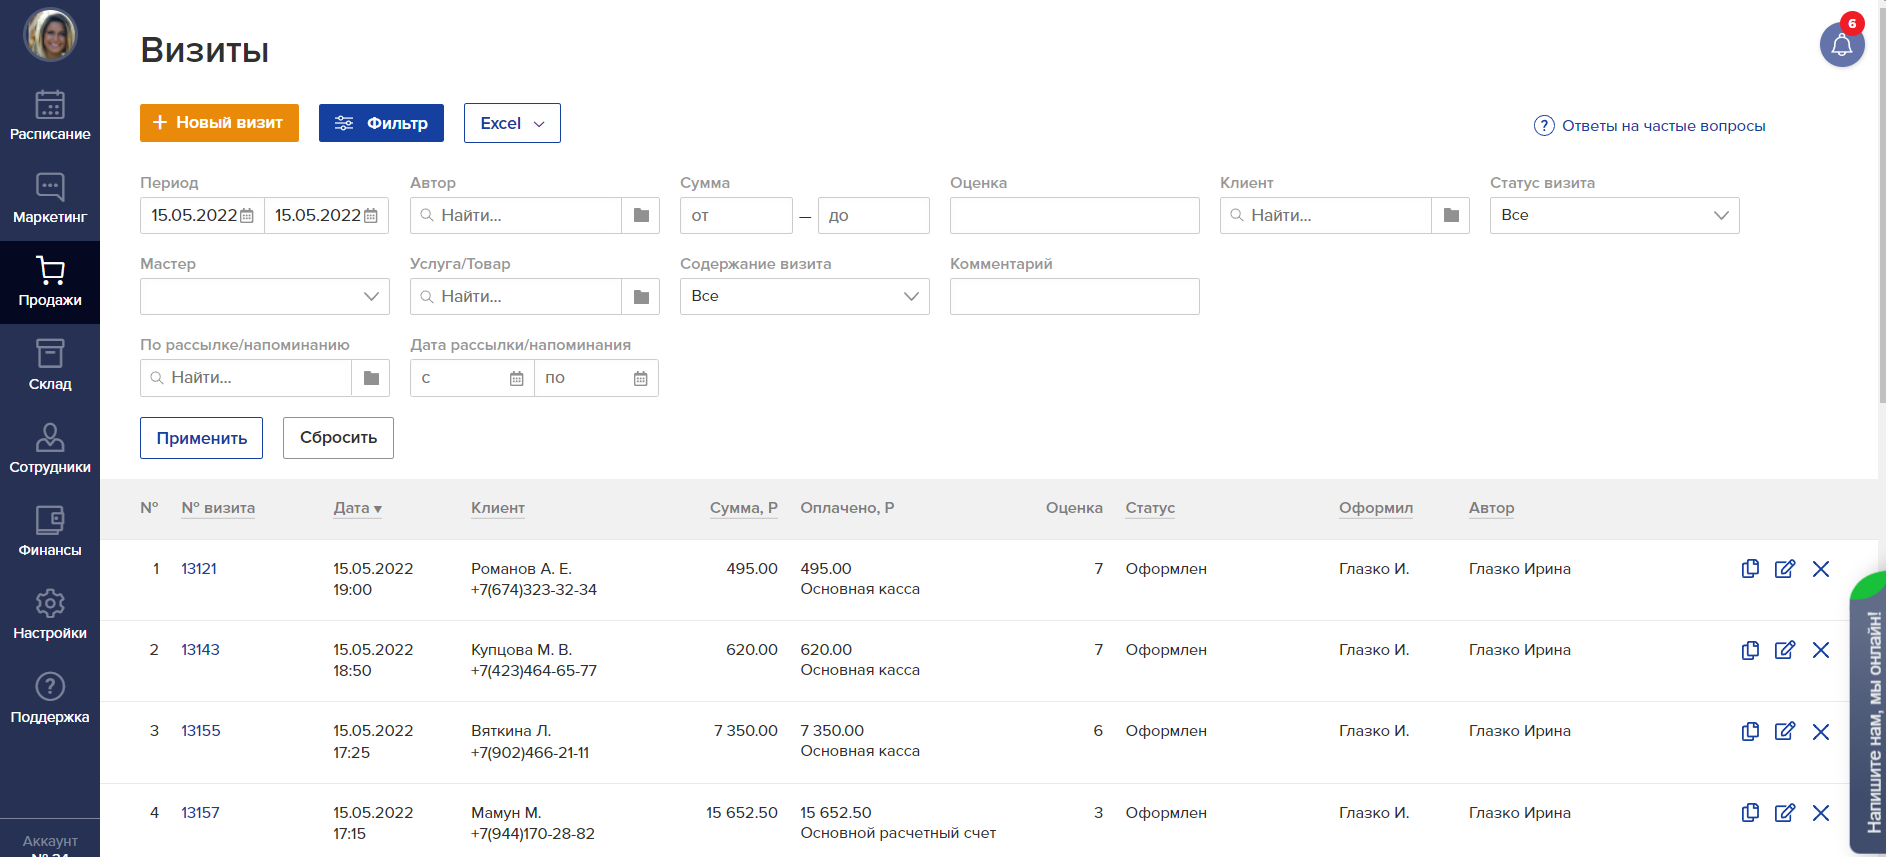Open calendar for period start date
This screenshot has height=857, width=1886.
(x=247, y=216)
